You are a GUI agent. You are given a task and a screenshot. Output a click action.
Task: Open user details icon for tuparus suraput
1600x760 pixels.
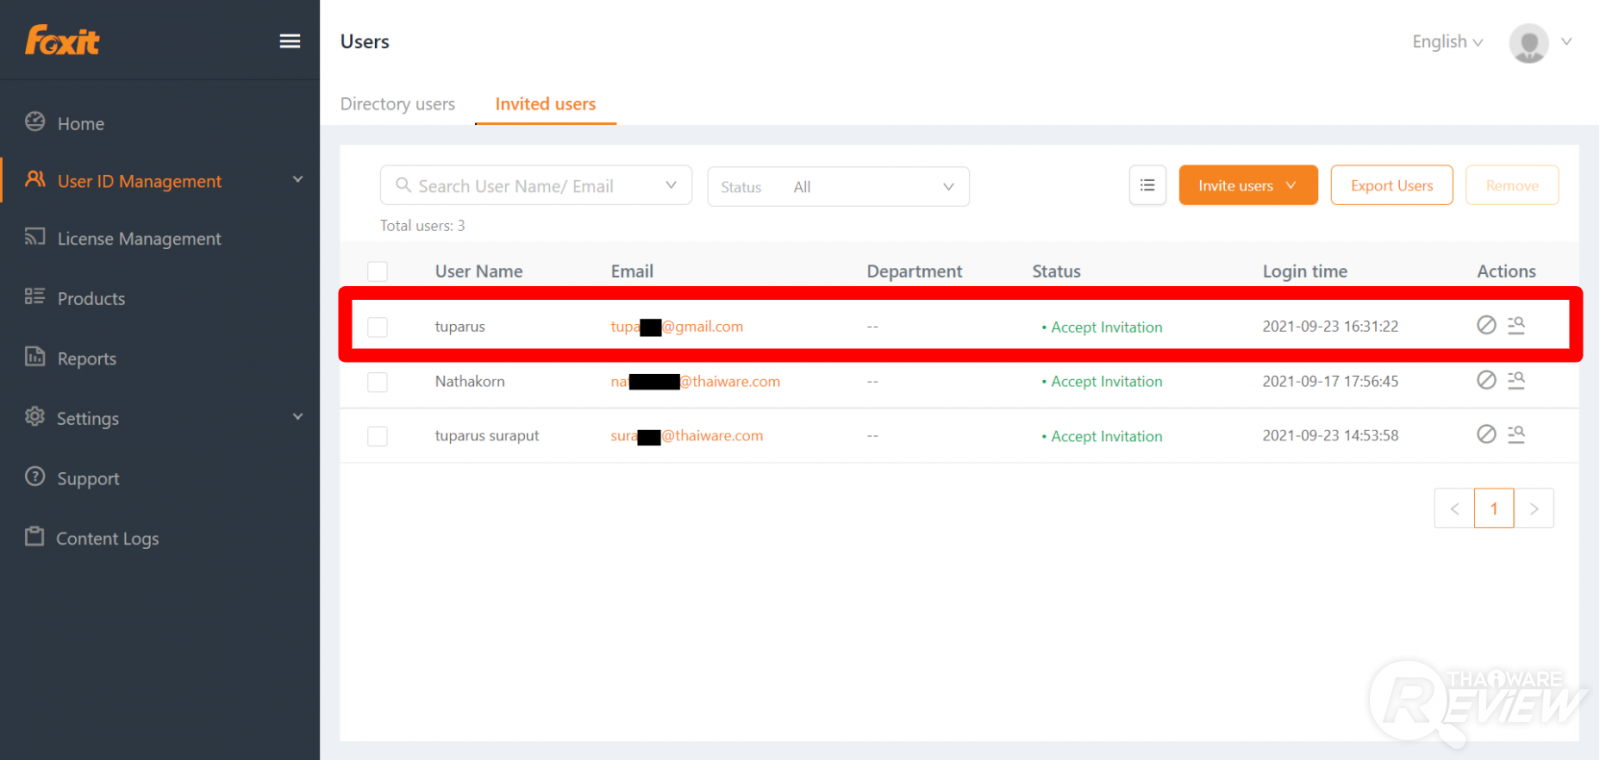pyautogui.click(x=1516, y=434)
